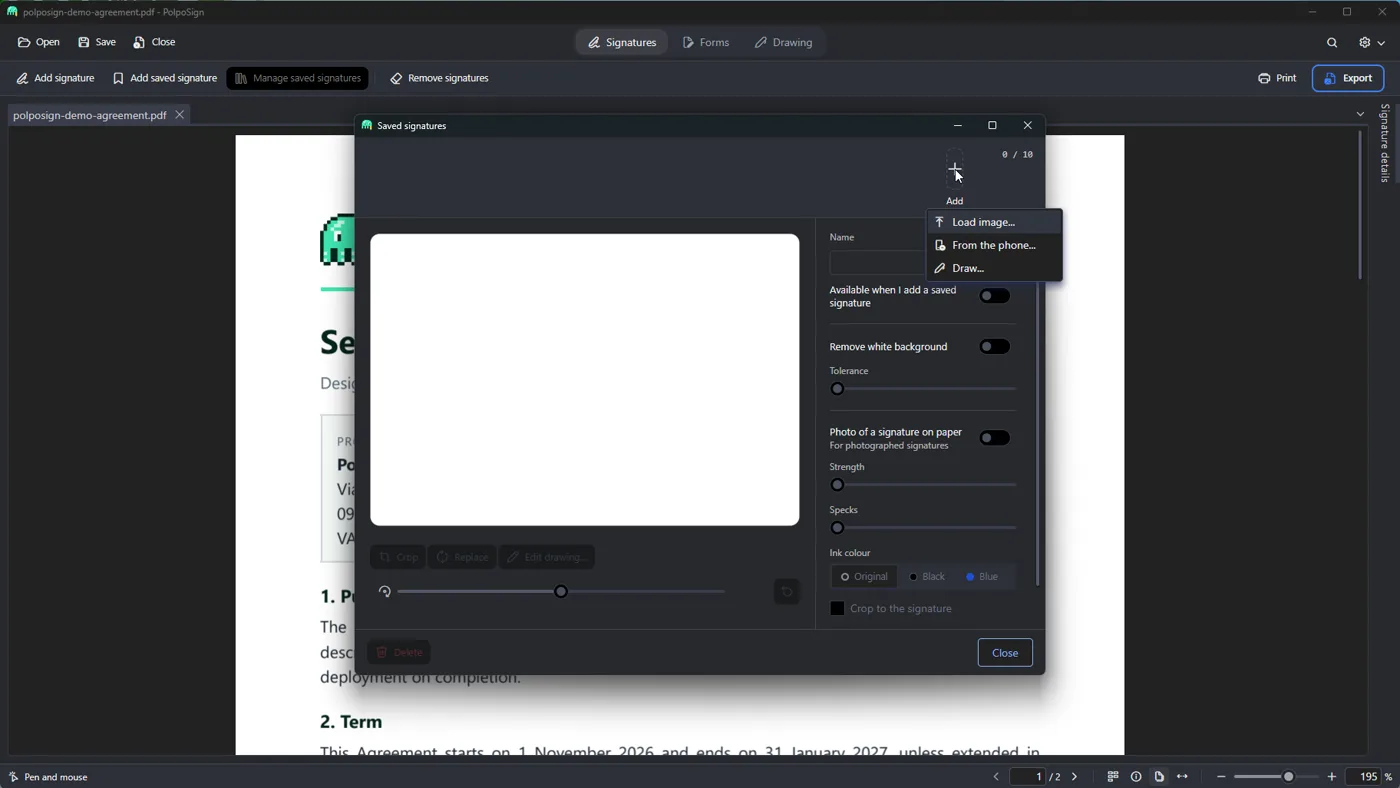Click the Print button with printer icon
This screenshot has height=788, width=1400.
pos(1277,78)
